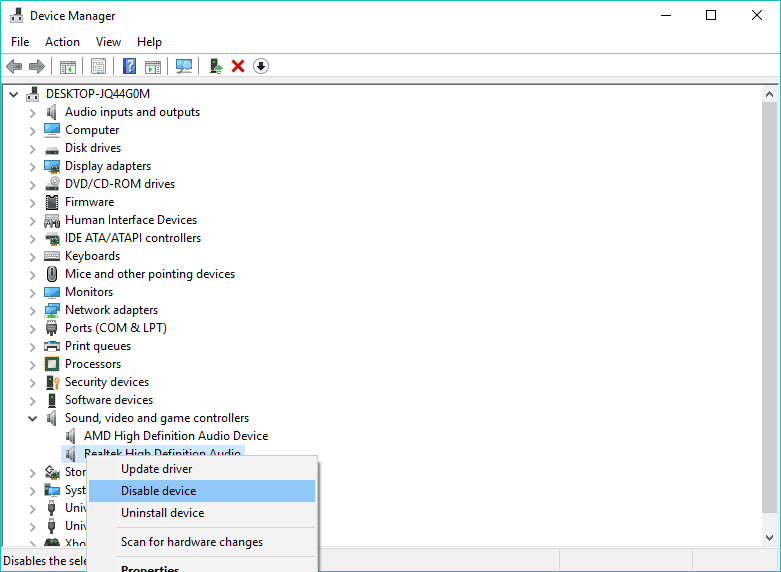Expand the Display adapters node
Viewport: 781px width, 572px height.
32,166
